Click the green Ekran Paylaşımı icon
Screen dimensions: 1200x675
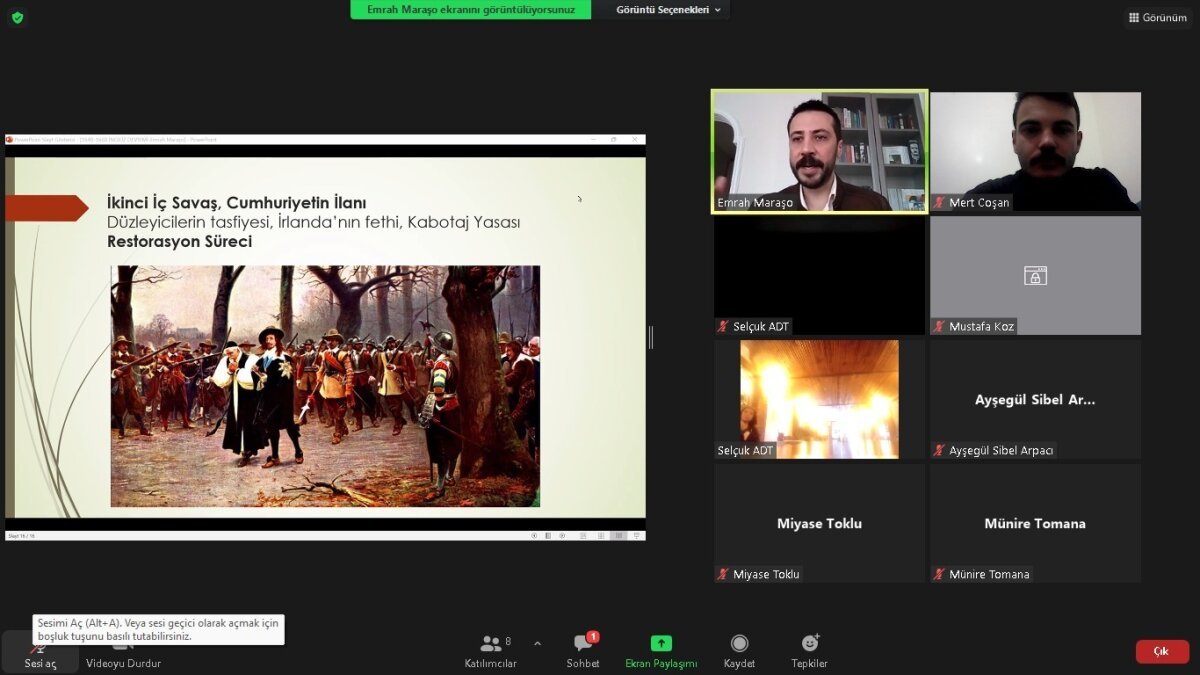(x=661, y=644)
